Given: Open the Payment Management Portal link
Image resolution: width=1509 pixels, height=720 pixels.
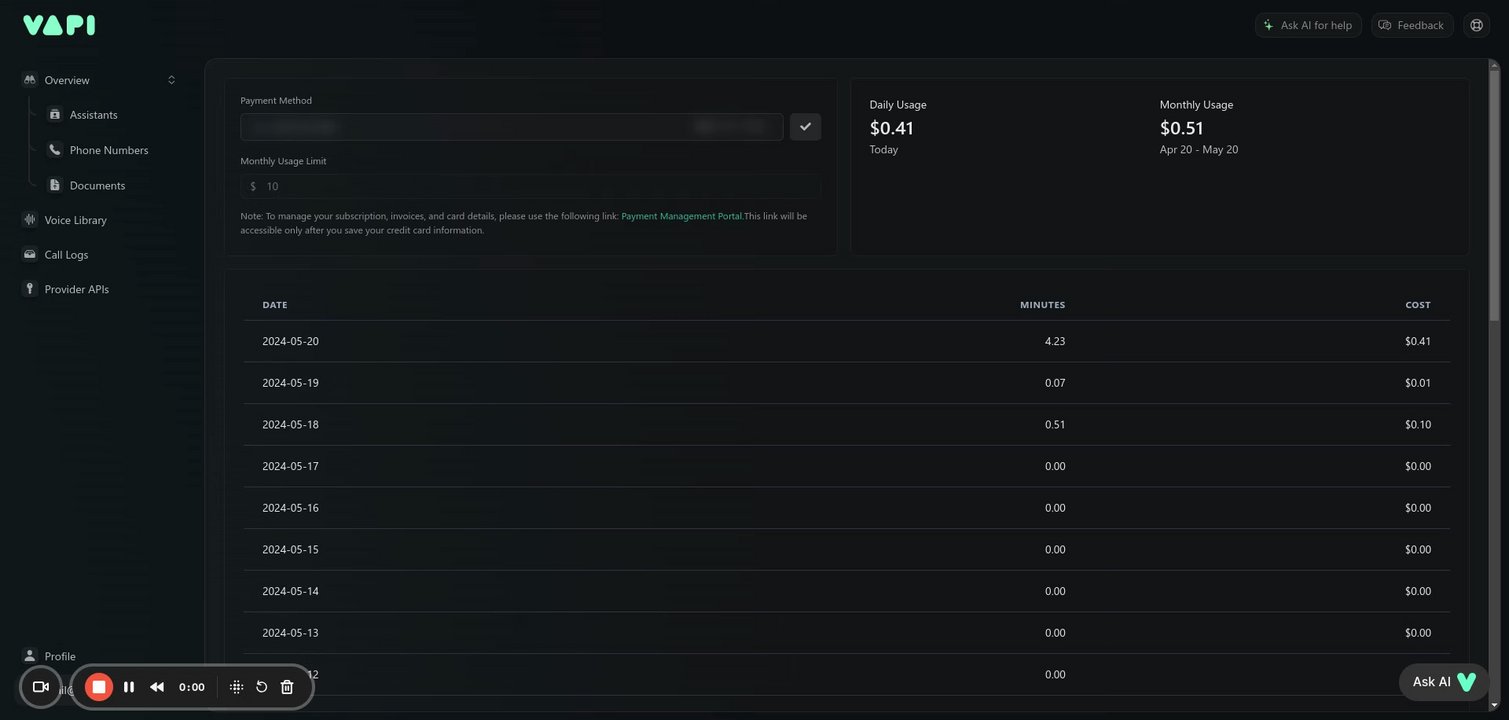Looking at the screenshot, I should (x=681, y=216).
